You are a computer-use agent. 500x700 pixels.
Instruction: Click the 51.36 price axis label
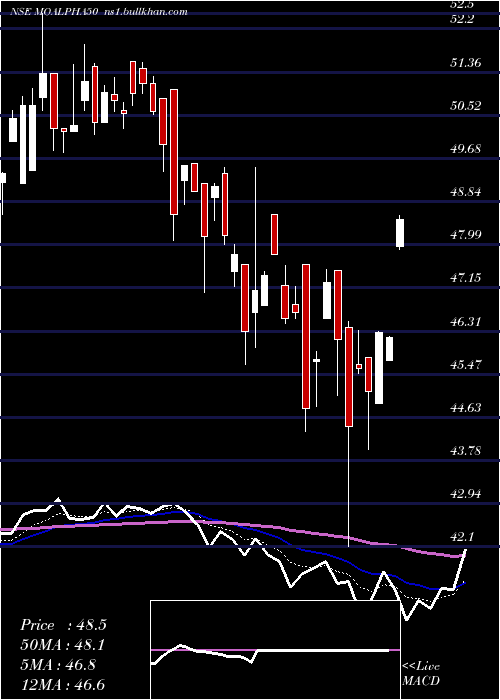[466, 62]
